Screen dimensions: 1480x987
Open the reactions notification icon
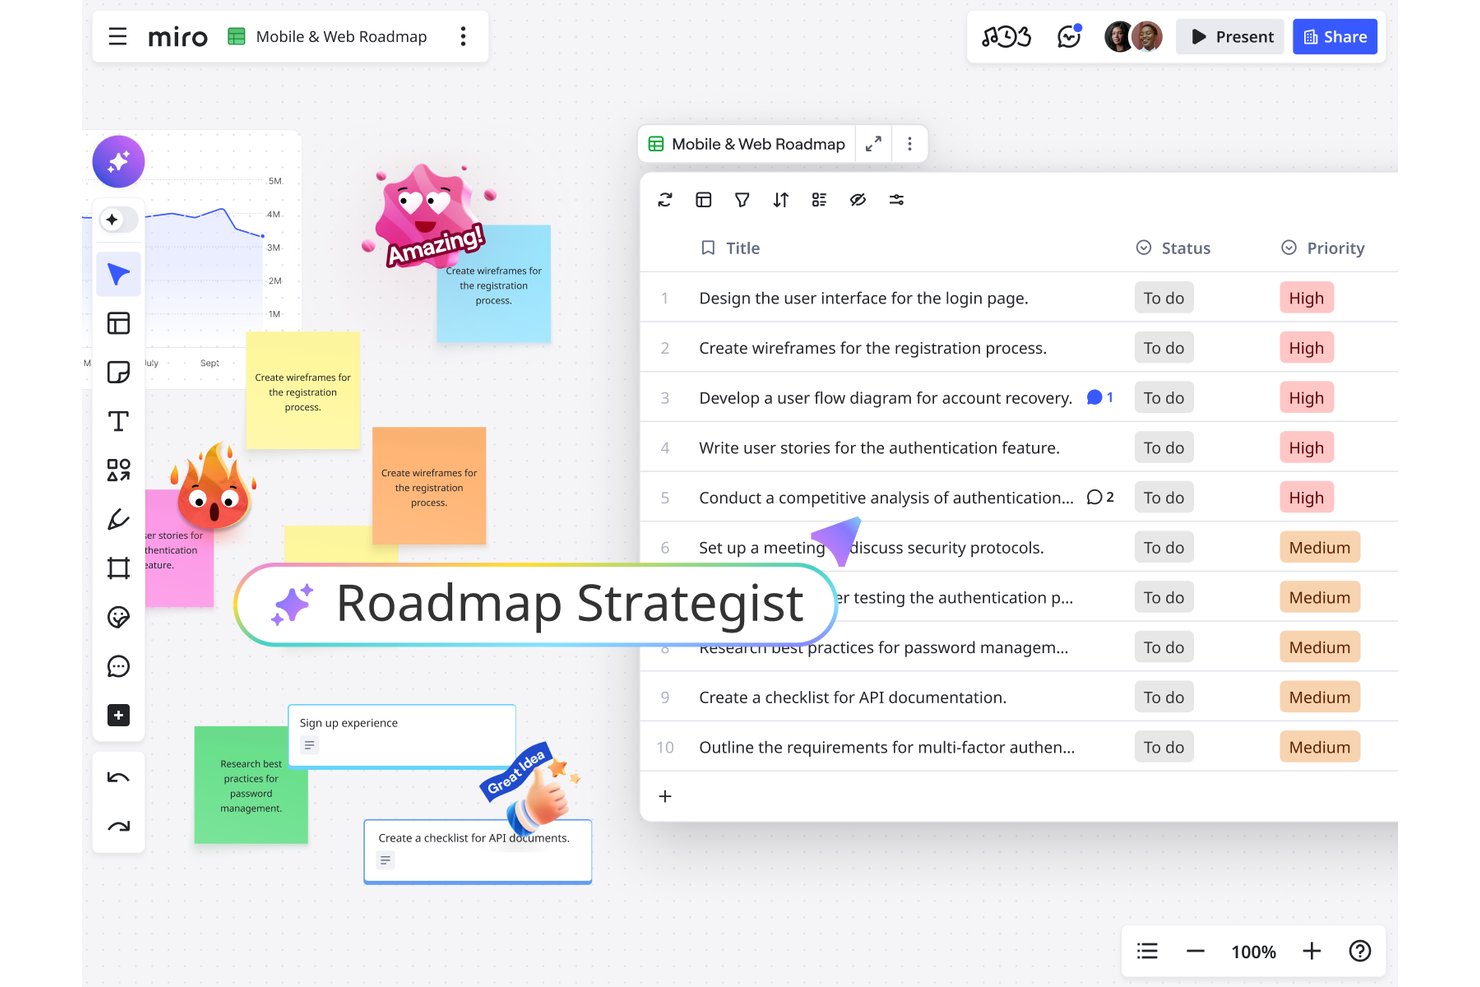coord(1069,37)
